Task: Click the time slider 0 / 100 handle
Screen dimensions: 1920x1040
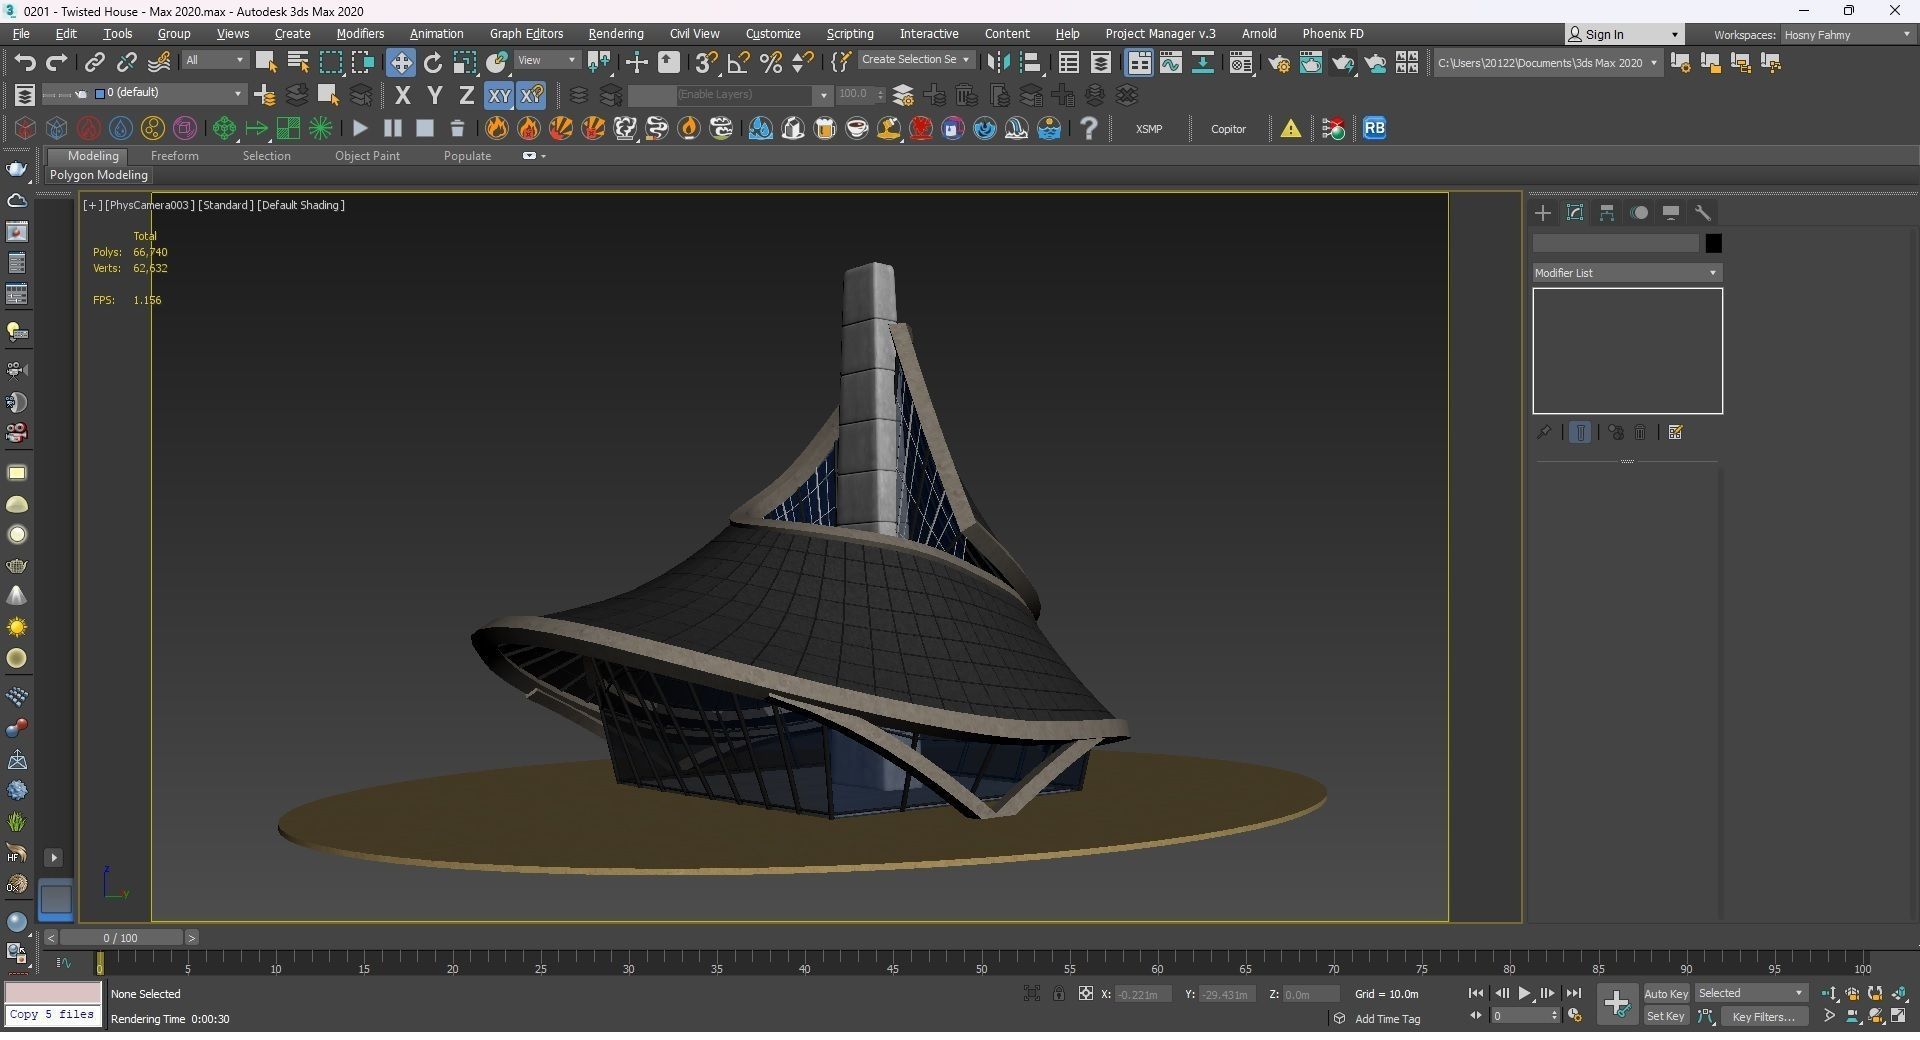Action: 120,937
